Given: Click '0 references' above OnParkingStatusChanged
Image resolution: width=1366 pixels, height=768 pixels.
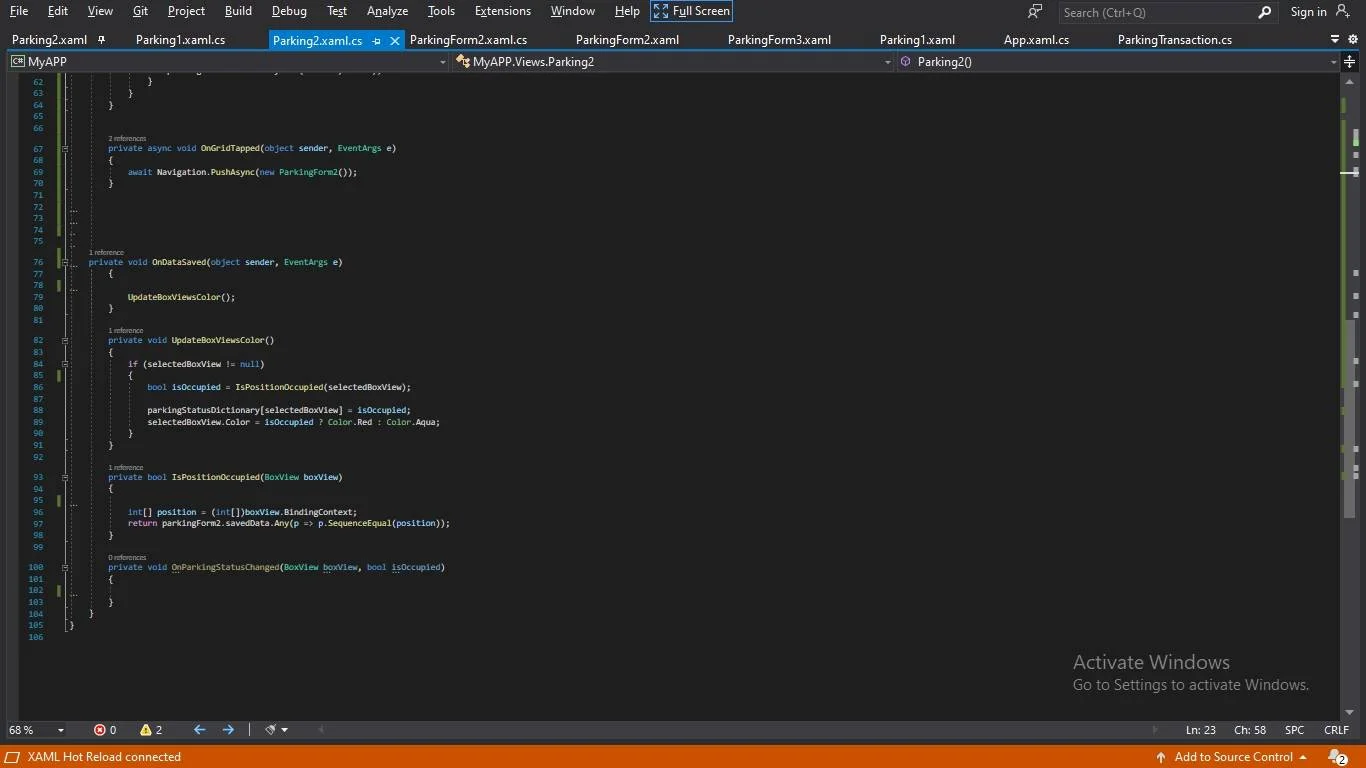Looking at the screenshot, I should pos(127,558).
